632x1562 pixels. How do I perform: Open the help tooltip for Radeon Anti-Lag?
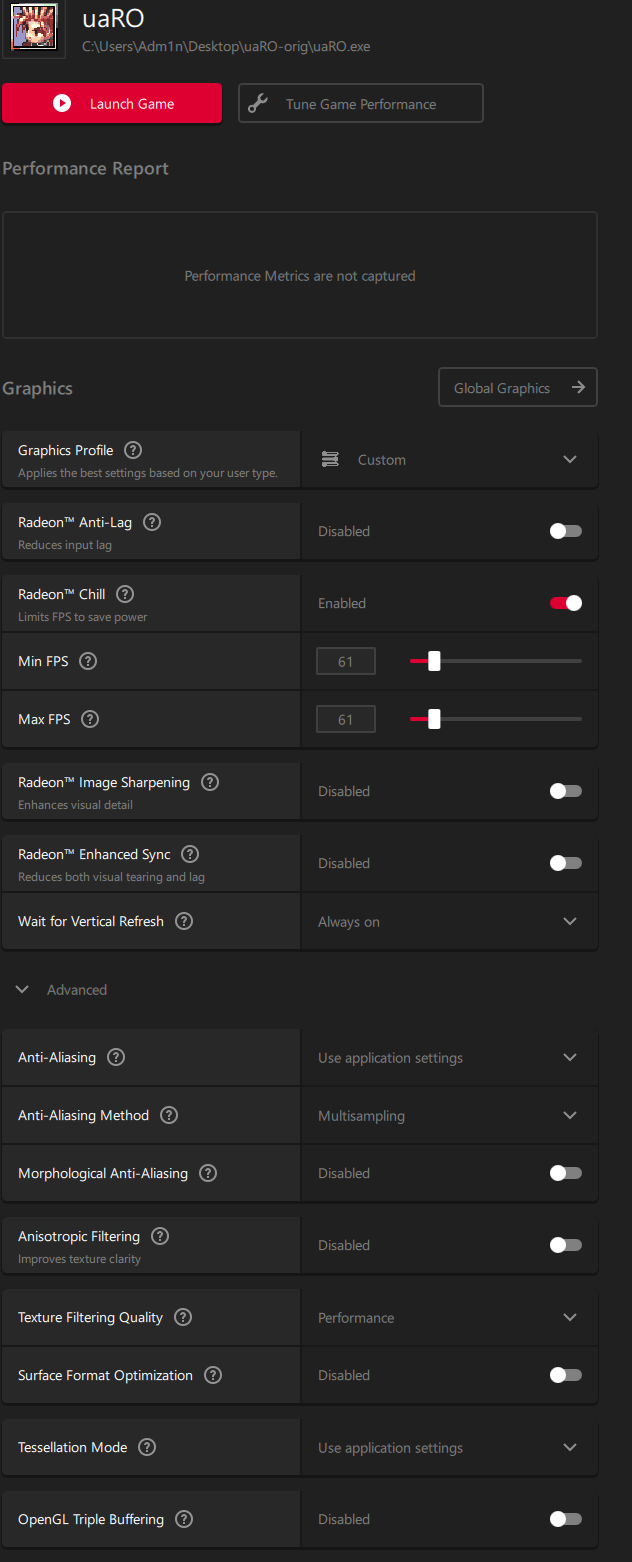152,522
